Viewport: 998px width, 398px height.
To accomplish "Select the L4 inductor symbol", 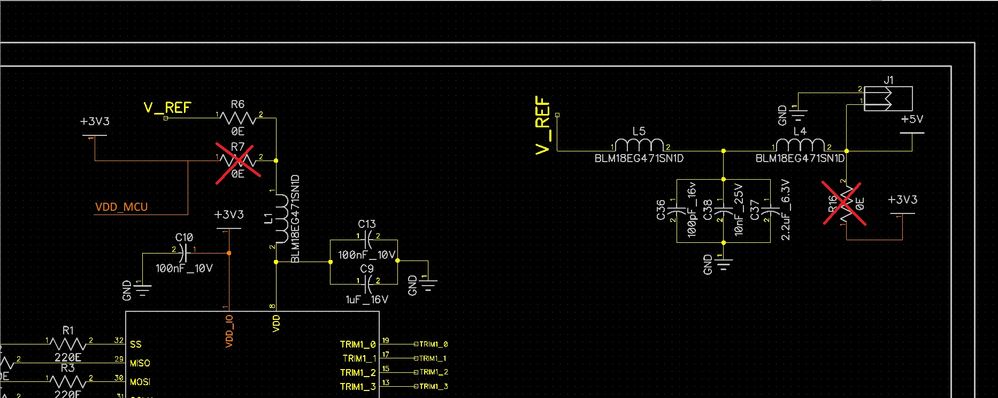I will (x=801, y=145).
